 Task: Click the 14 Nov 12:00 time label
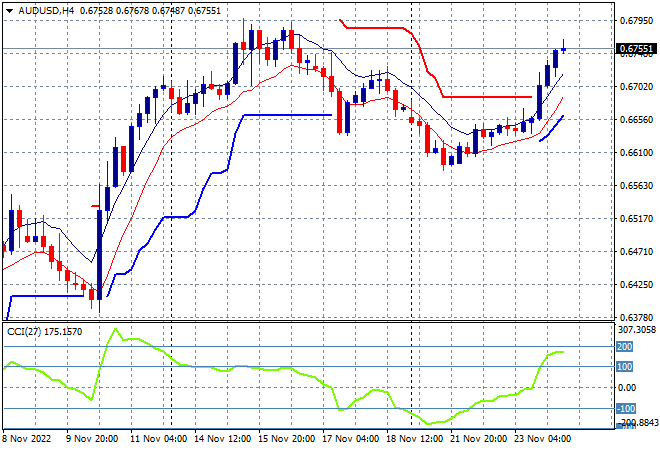[x=223, y=439]
